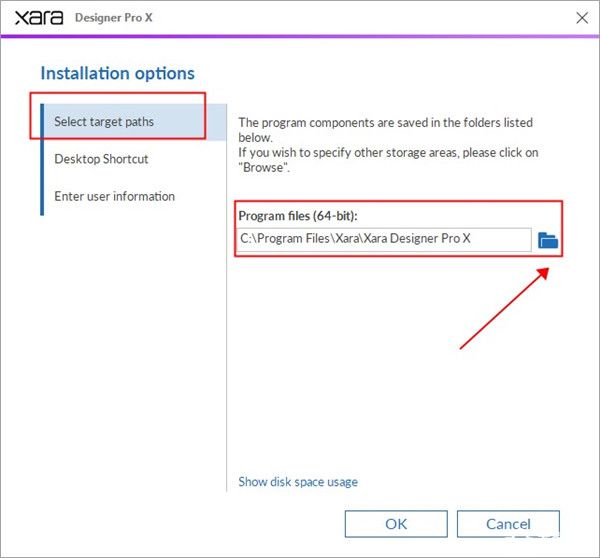Cancel the installation options dialog
Image resolution: width=600 pixels, height=558 pixels.
click(508, 524)
